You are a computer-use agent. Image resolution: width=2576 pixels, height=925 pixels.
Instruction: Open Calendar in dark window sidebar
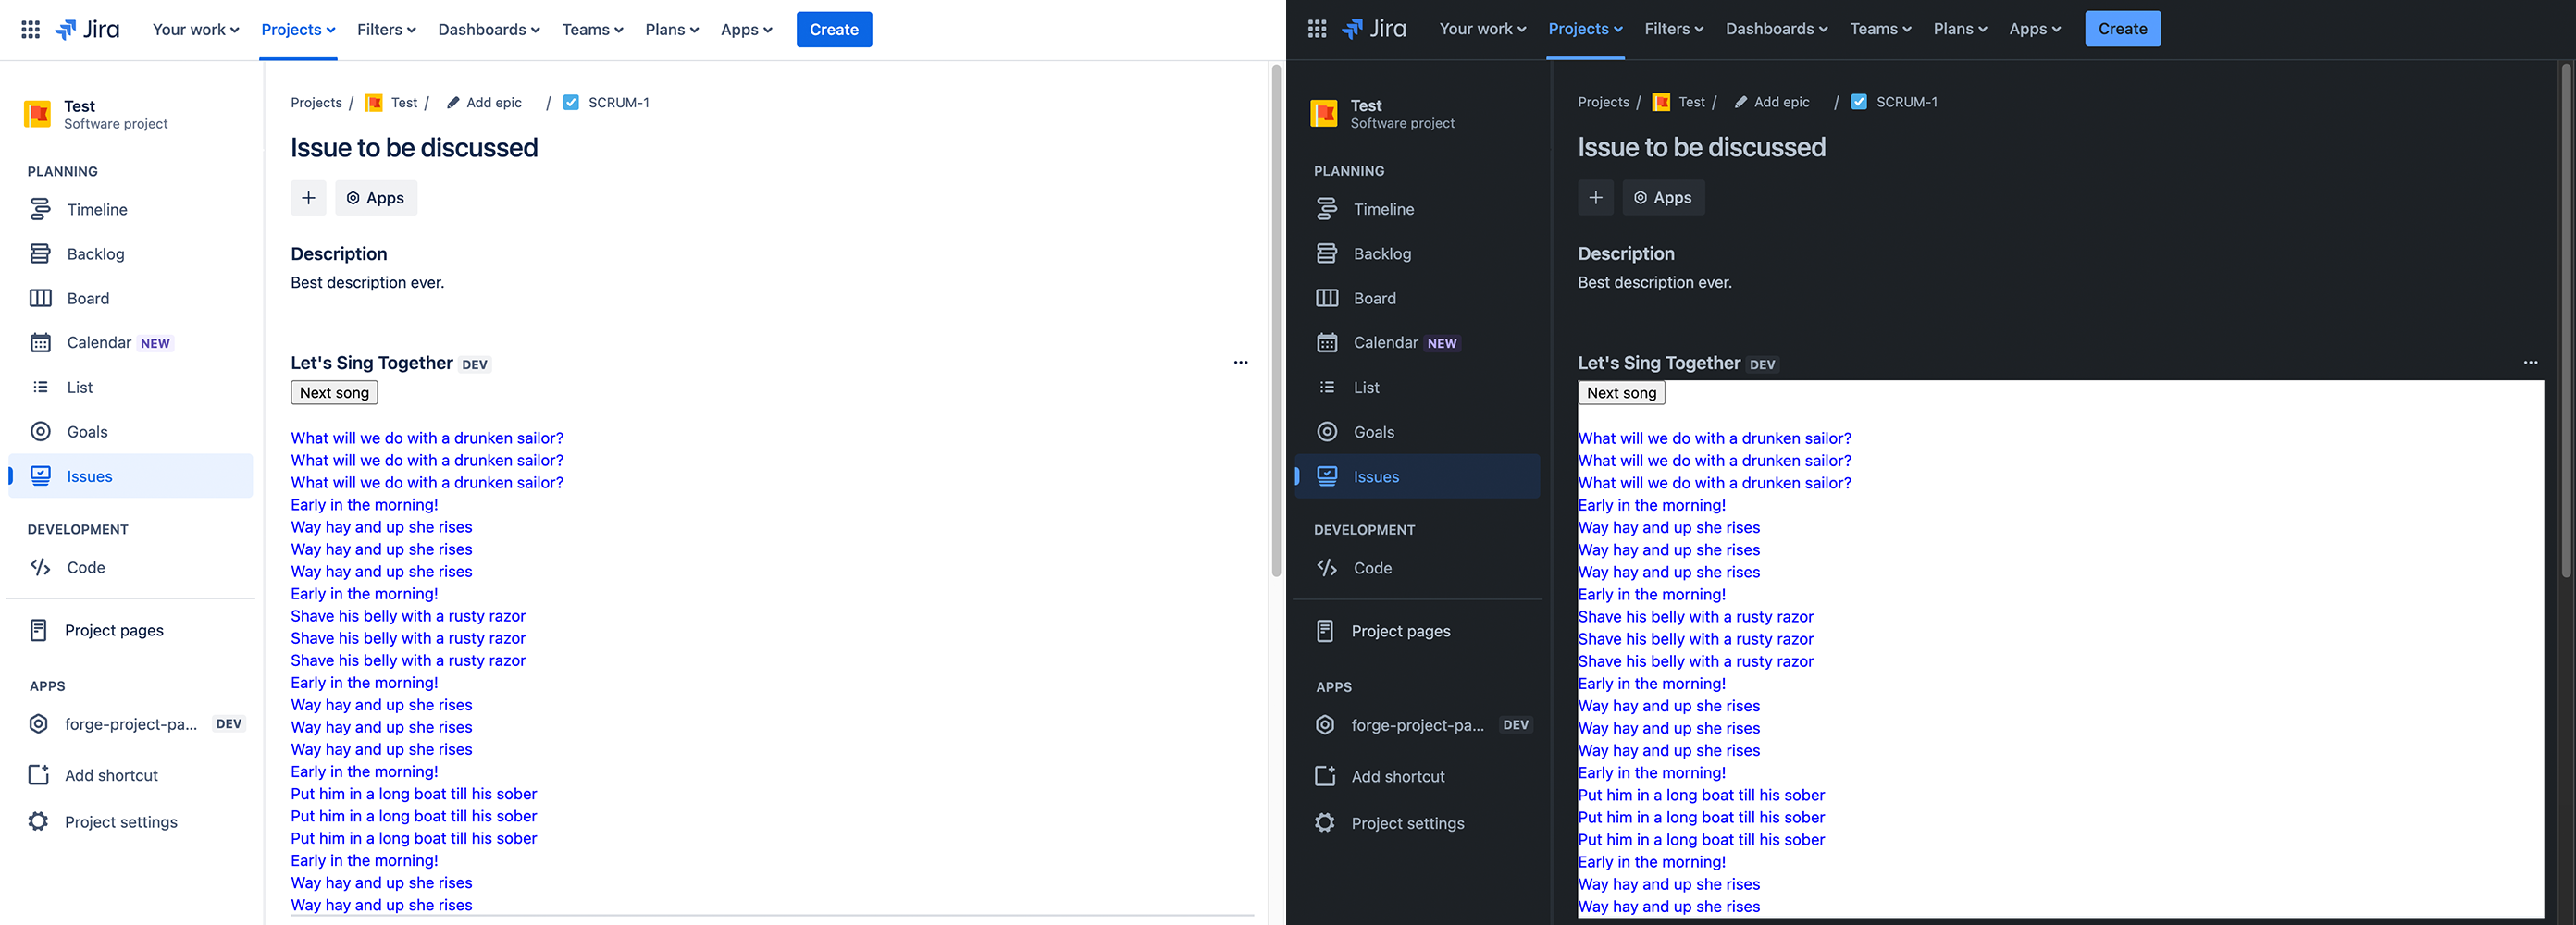click(x=1417, y=343)
